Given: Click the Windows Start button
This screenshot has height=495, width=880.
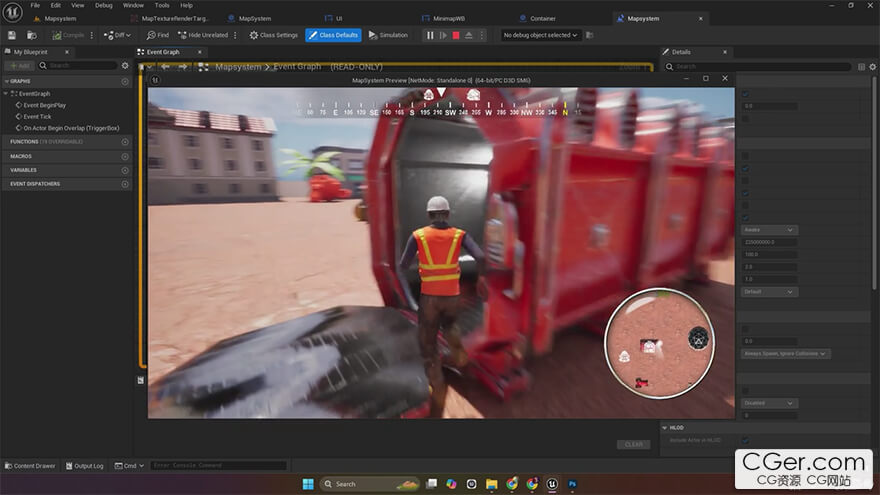Looking at the screenshot, I should click(x=308, y=484).
